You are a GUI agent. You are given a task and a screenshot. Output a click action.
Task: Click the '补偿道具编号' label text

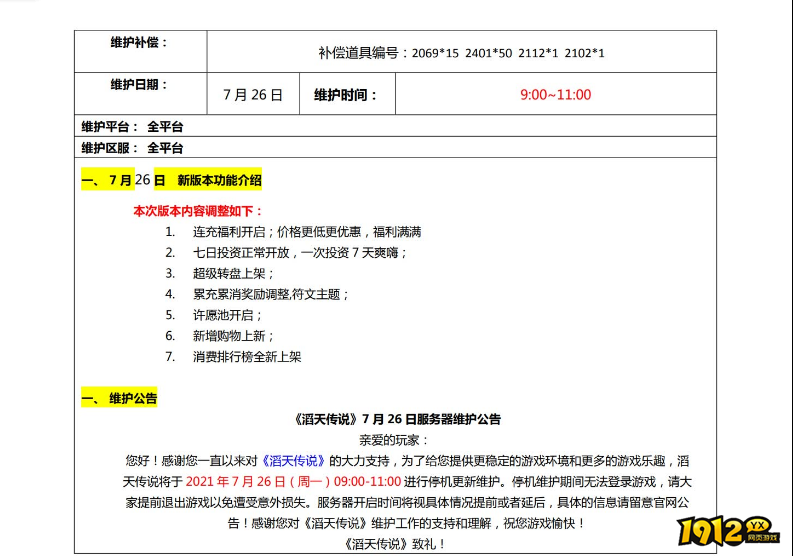[x=359, y=53]
